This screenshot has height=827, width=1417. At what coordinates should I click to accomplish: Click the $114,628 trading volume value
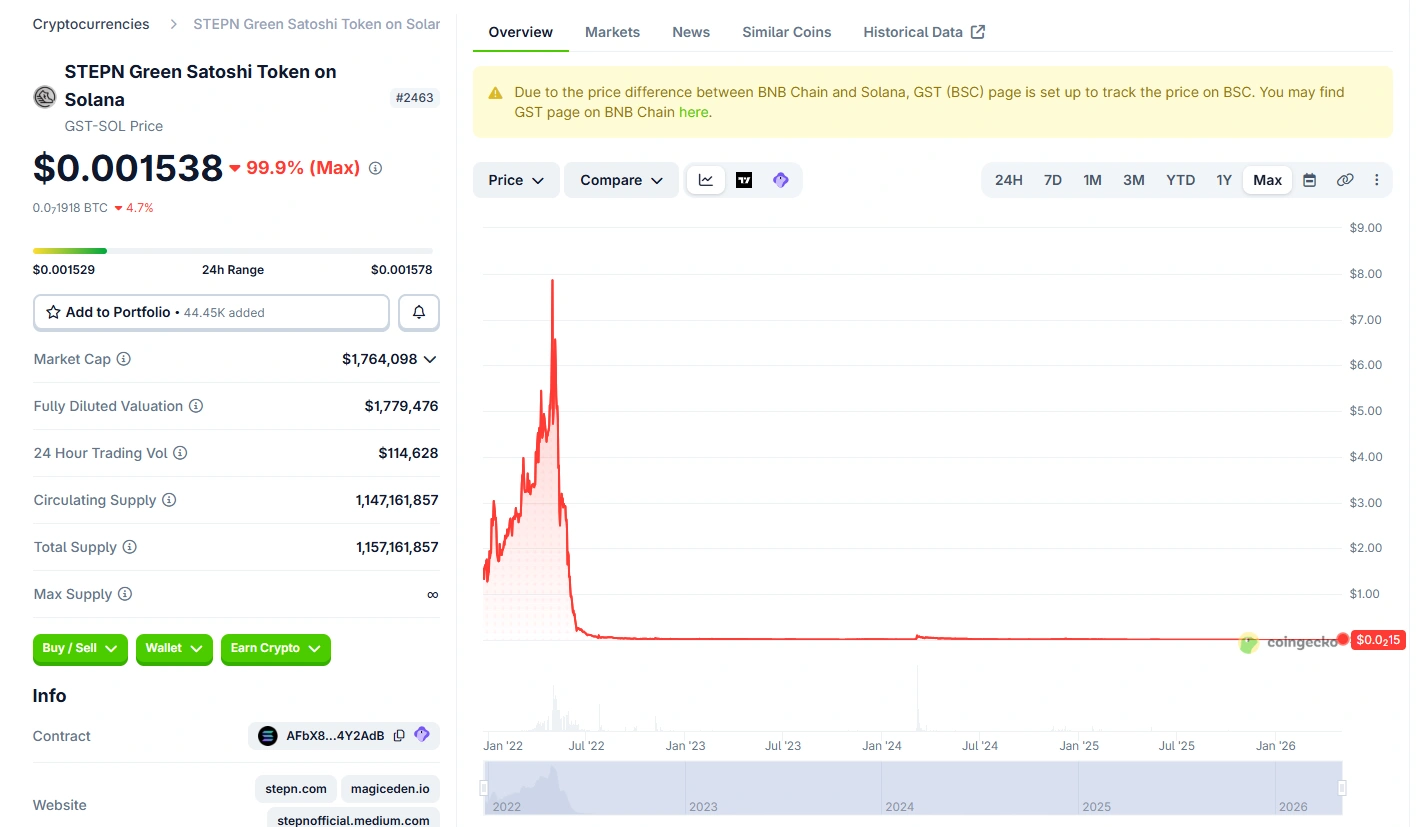[408, 453]
